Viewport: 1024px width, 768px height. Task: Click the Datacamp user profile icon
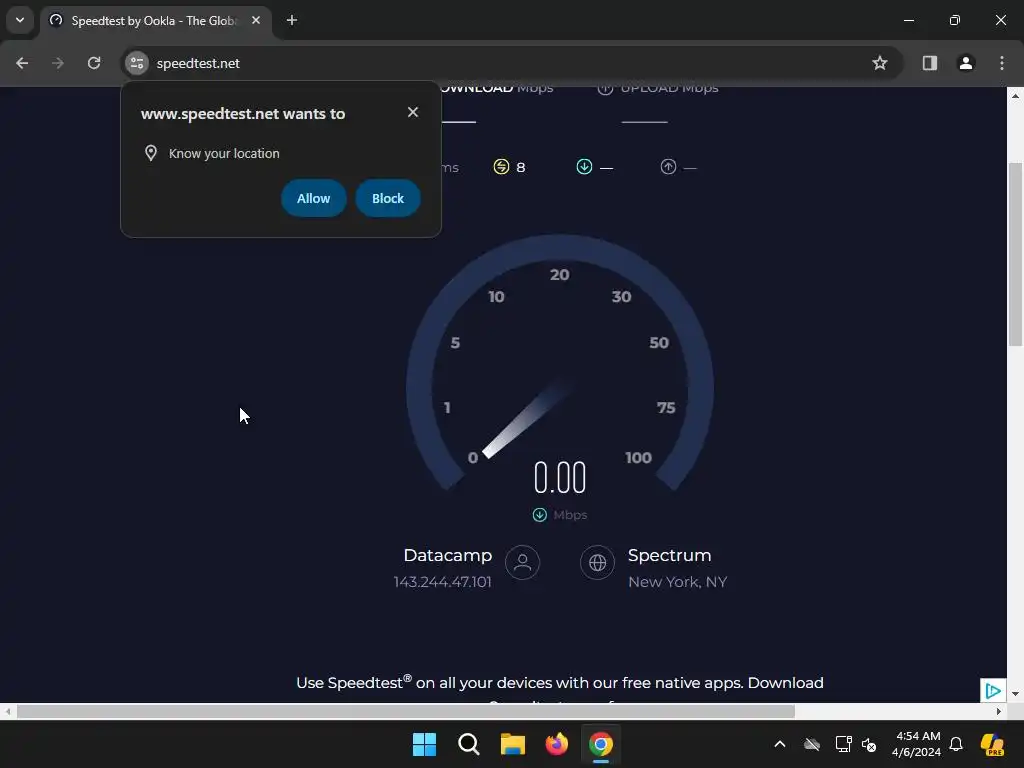[x=522, y=562]
